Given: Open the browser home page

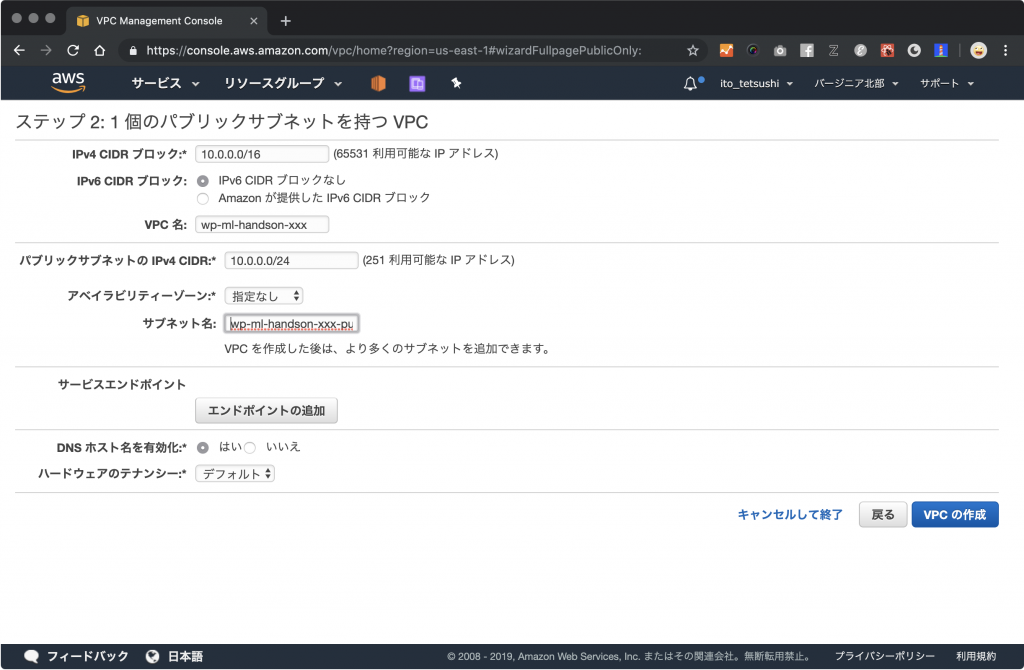Looking at the screenshot, I should tap(99, 50).
